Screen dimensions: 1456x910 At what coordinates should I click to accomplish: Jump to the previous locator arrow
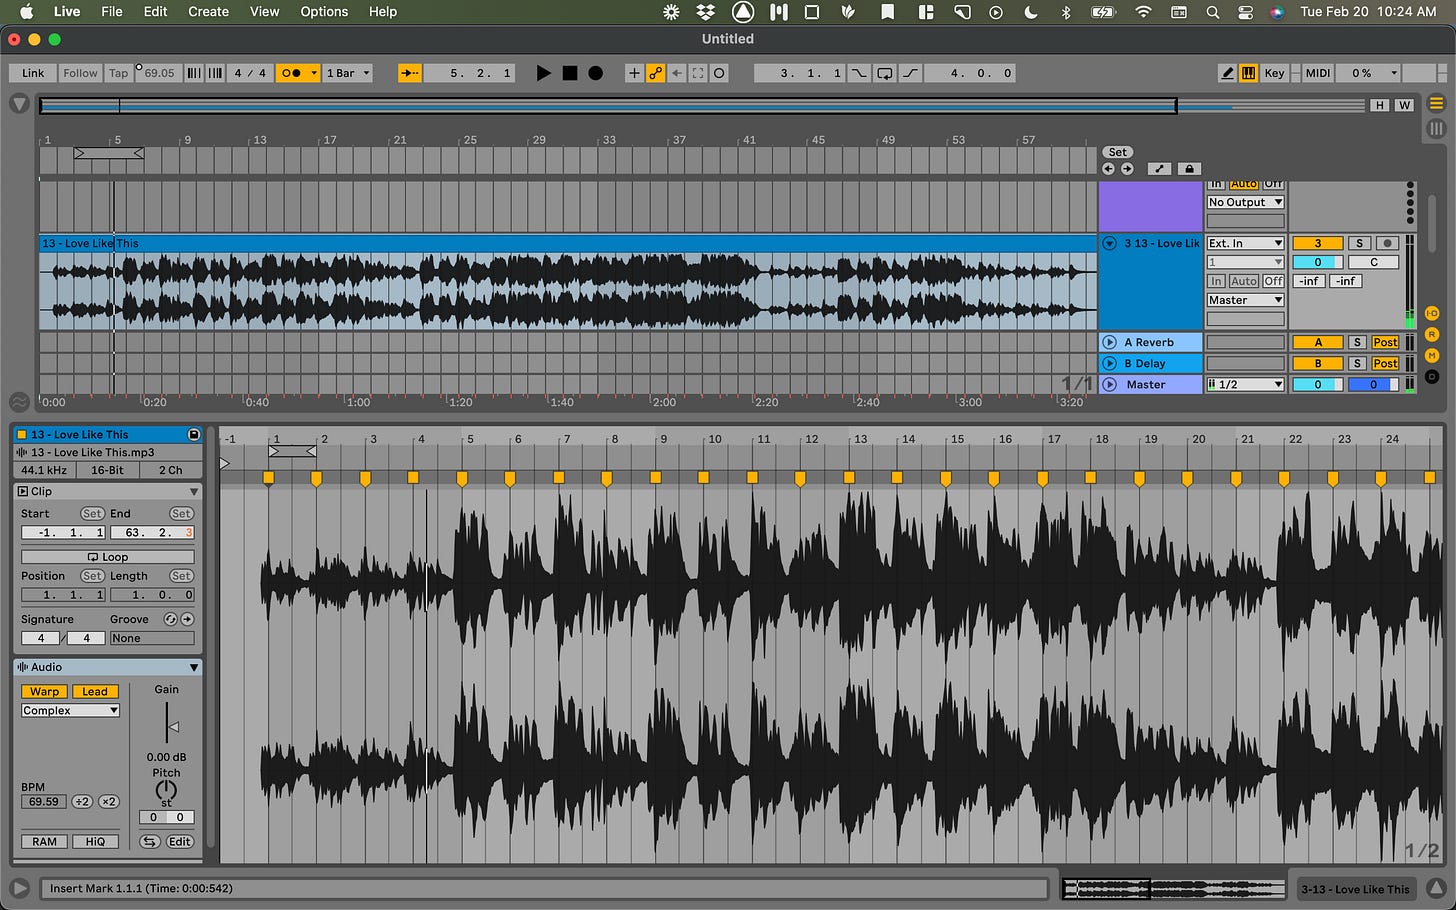tap(1108, 169)
